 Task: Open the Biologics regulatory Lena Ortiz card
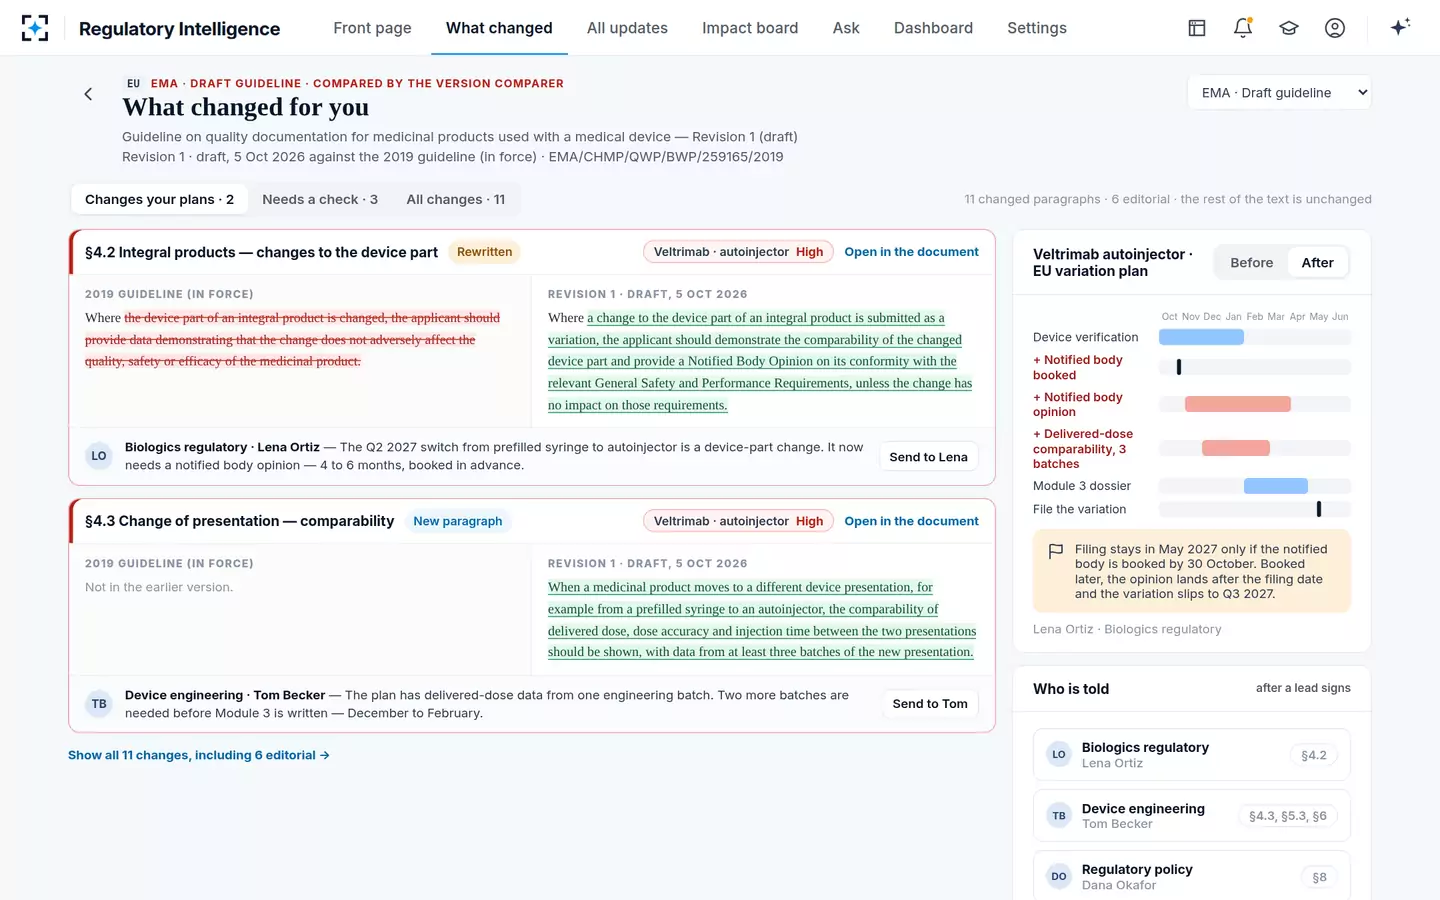(x=1191, y=755)
